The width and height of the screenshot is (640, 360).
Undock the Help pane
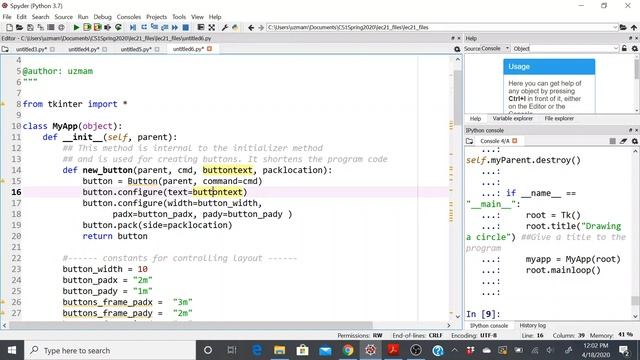pyautogui.click(x=631, y=38)
